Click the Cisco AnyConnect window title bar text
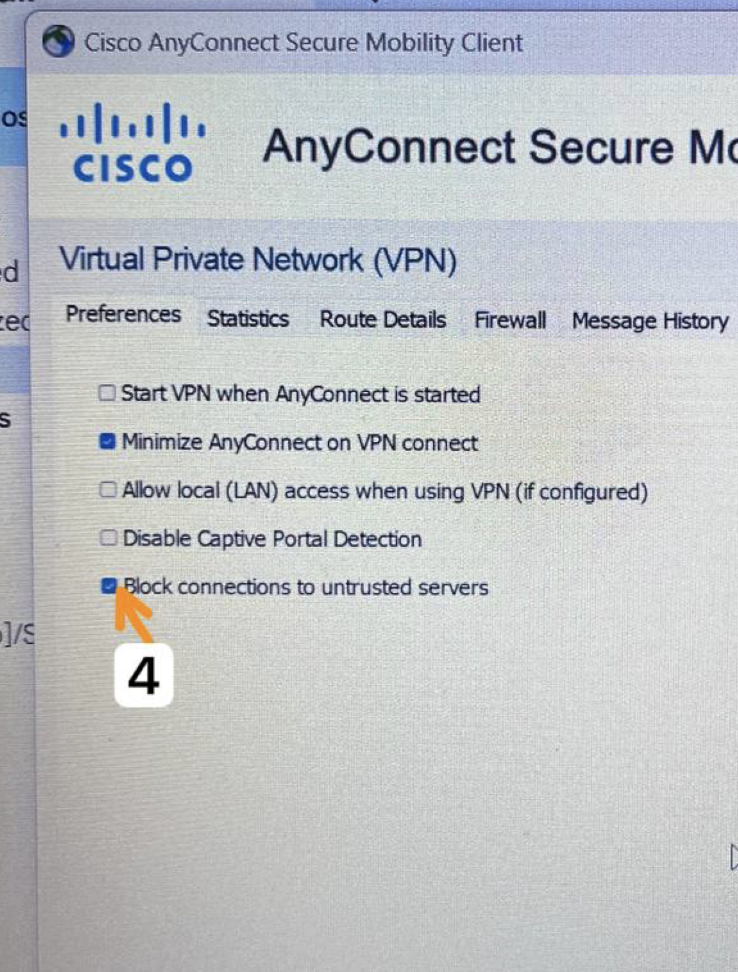The height and width of the screenshot is (972, 738). coord(304,43)
